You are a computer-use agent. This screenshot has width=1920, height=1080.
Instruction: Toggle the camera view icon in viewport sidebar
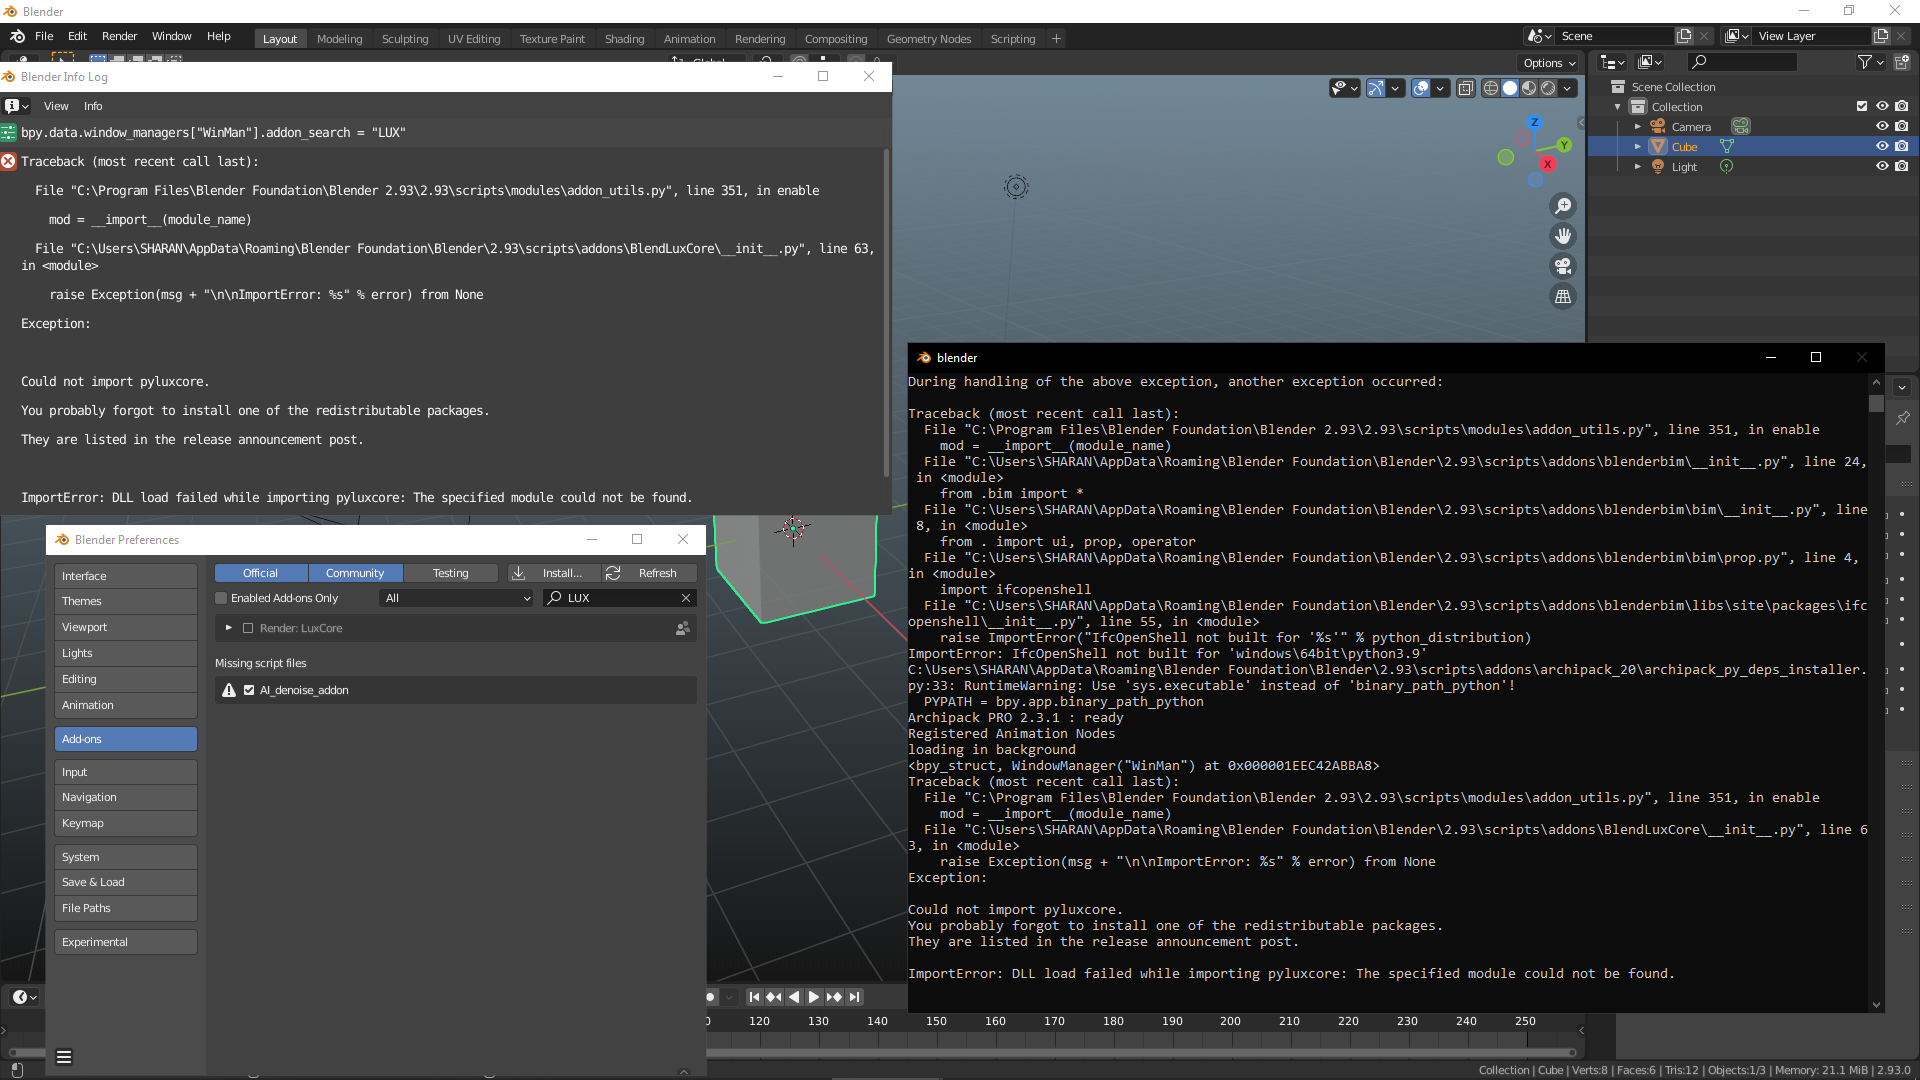[x=1564, y=266]
